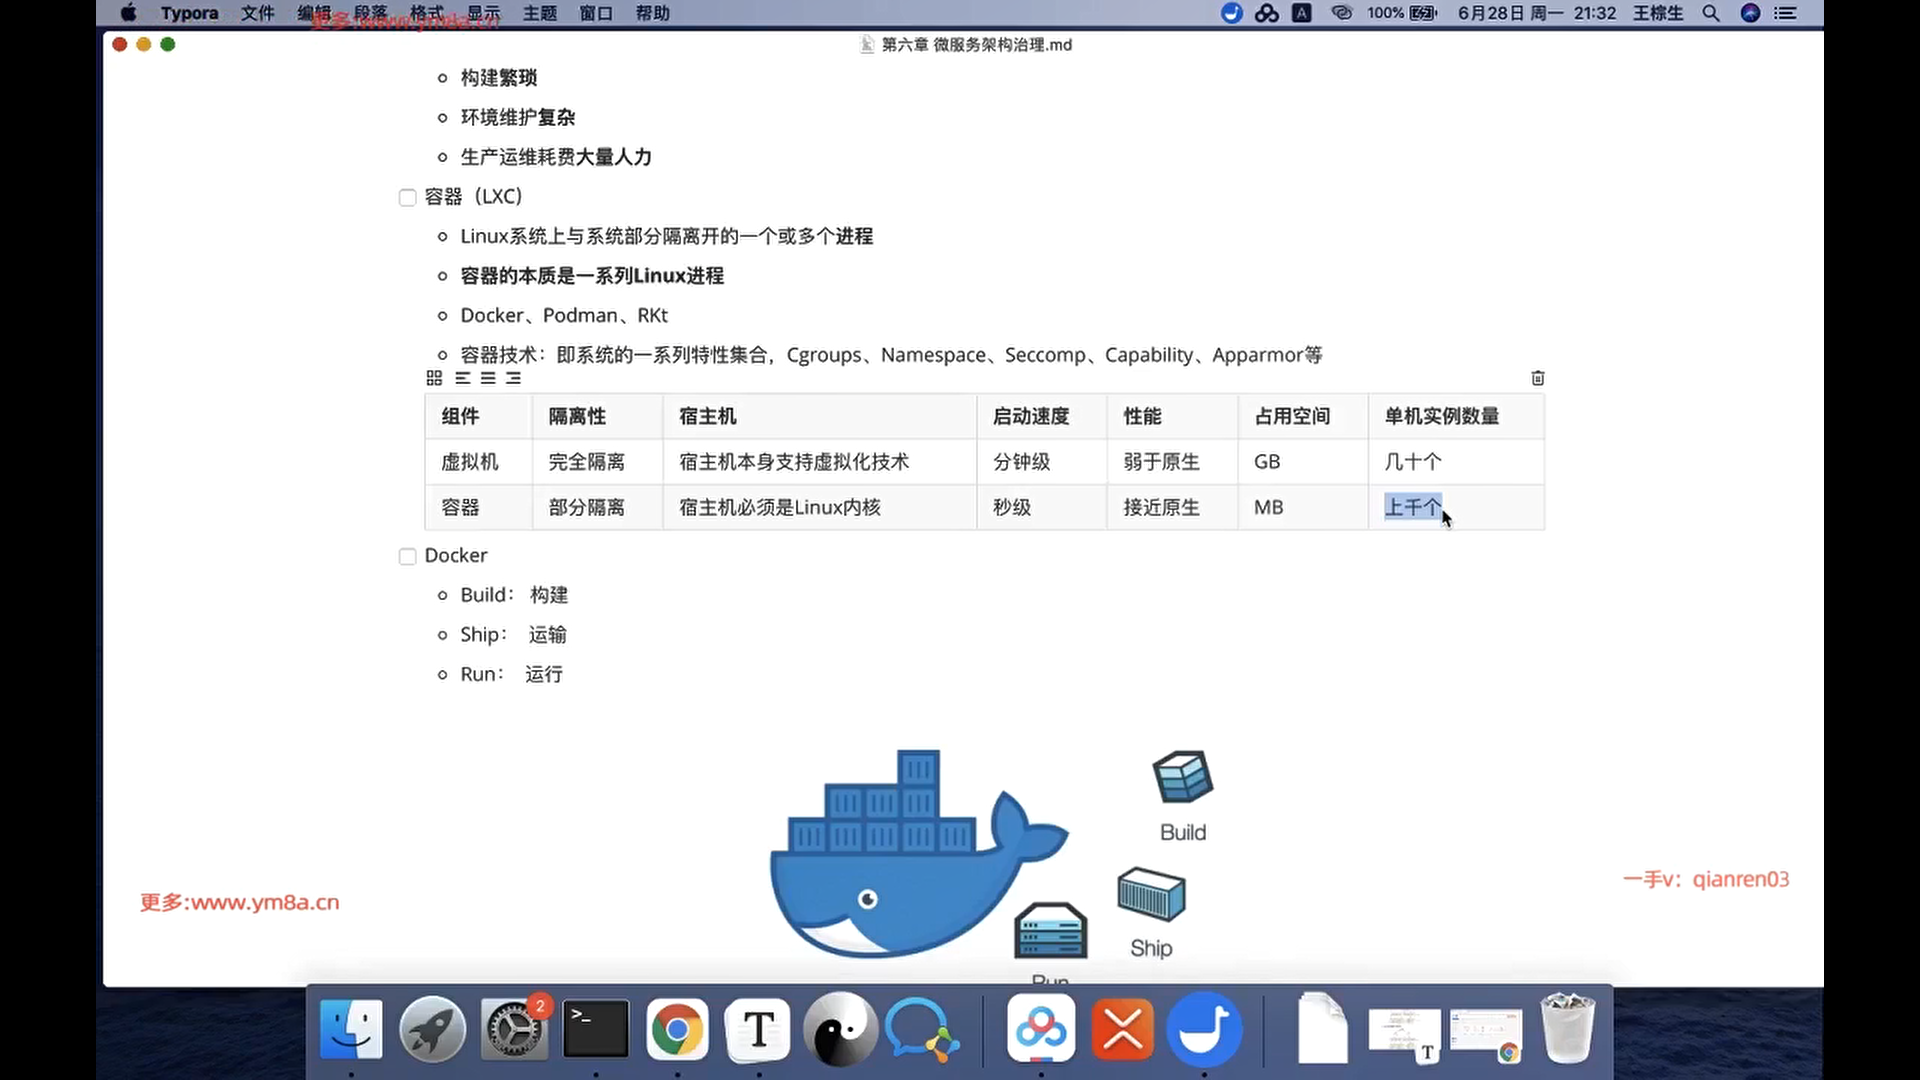Image resolution: width=1920 pixels, height=1080 pixels.
Task: Open the 文件 menu
Action: [x=257, y=13]
